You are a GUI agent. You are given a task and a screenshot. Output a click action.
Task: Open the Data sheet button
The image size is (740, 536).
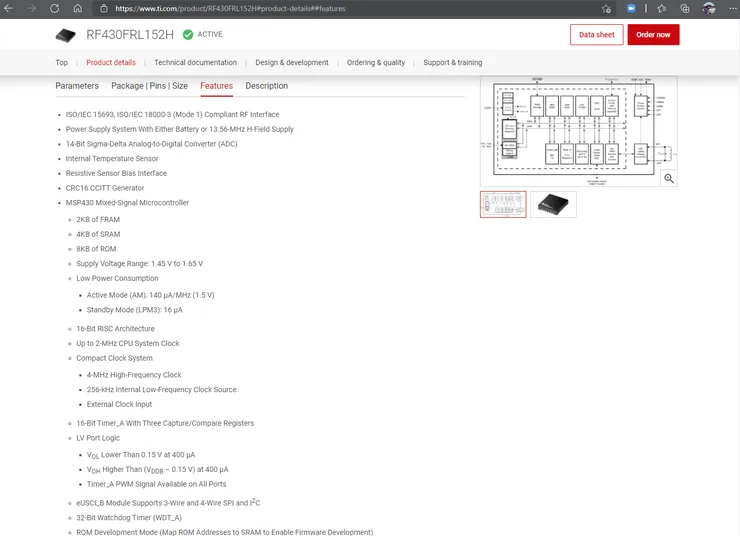[x=597, y=34]
